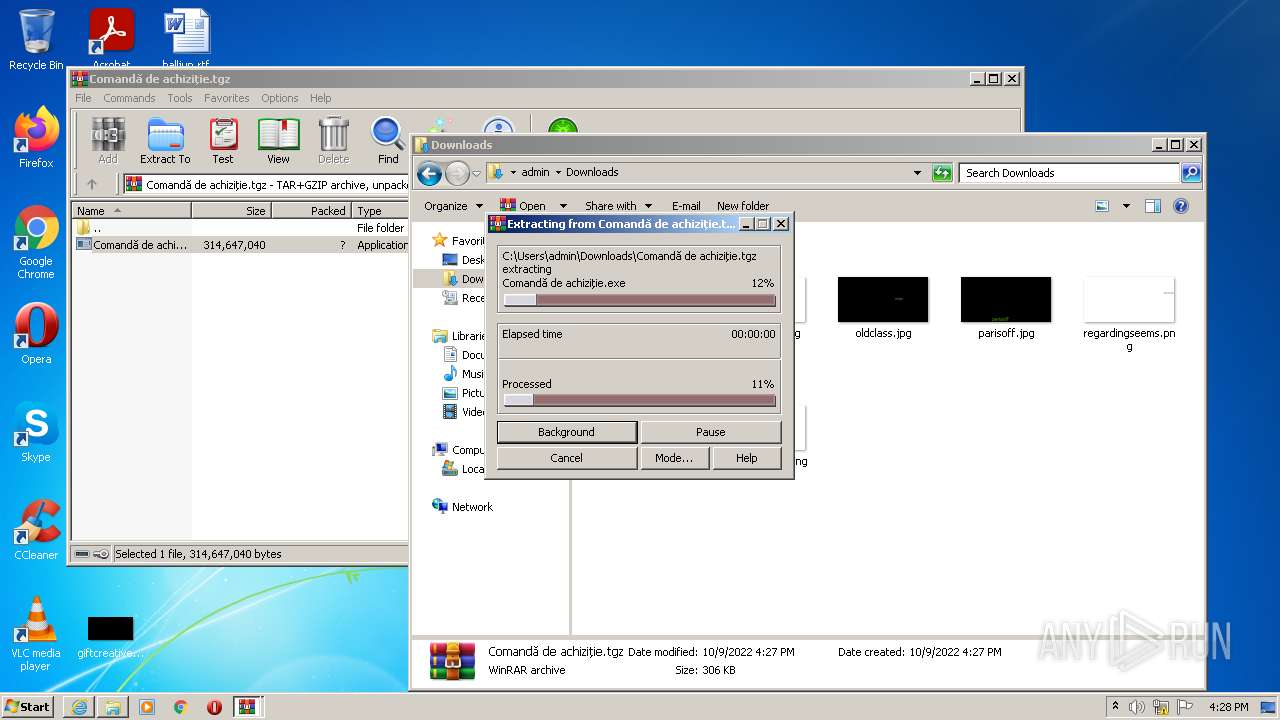This screenshot has height=720, width=1280.
Task: Click Help button in extraction dialog
Action: [x=746, y=458]
